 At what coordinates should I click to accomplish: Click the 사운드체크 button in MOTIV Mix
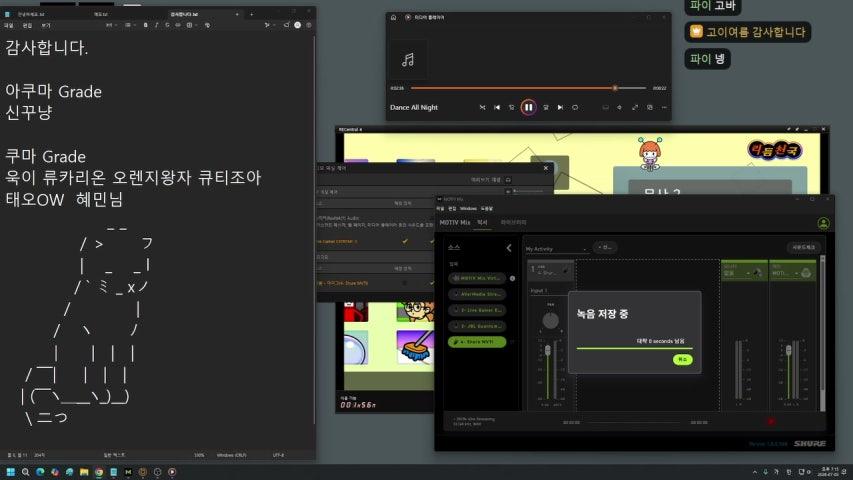pyautogui.click(x=803, y=248)
